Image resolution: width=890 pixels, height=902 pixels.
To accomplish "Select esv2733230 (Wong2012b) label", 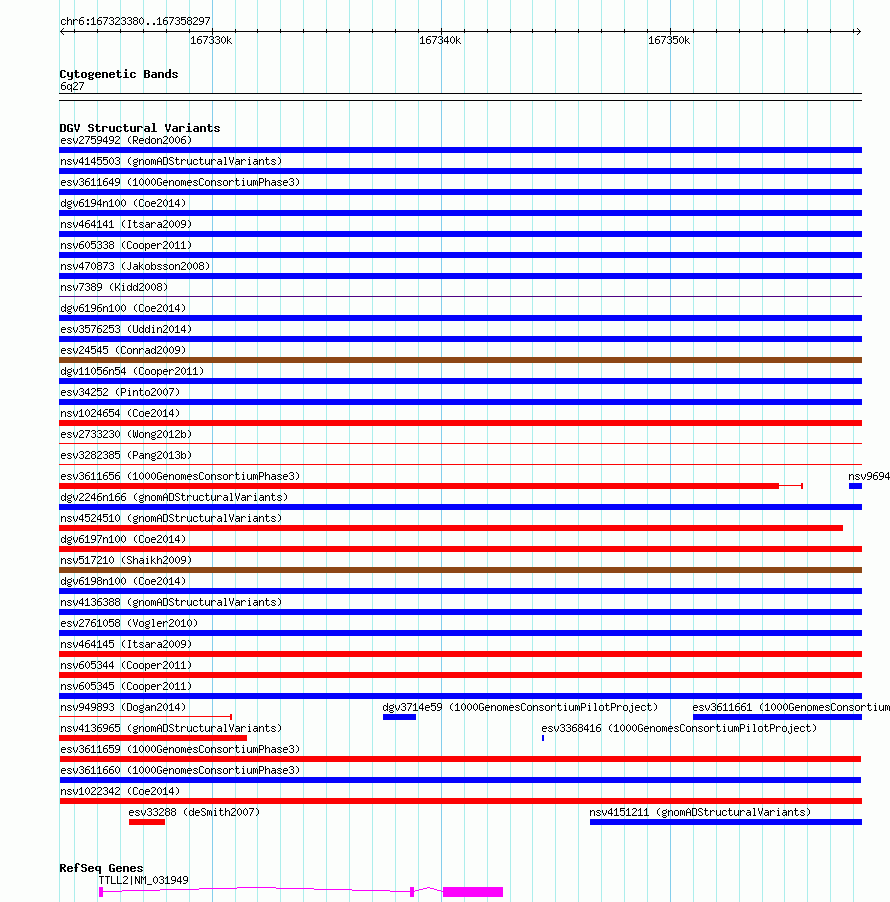I will 126,434.
